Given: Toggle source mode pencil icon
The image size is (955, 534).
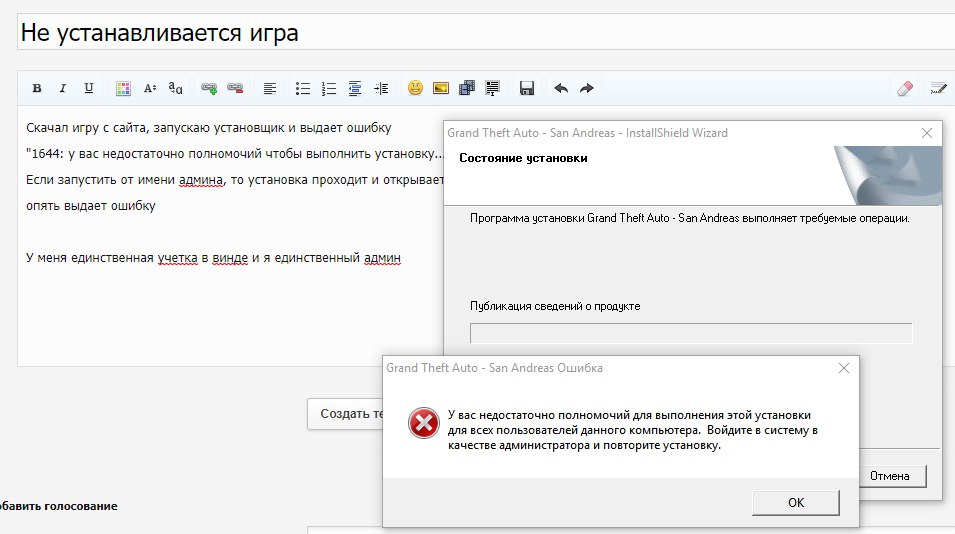Looking at the screenshot, I should pos(939,88).
